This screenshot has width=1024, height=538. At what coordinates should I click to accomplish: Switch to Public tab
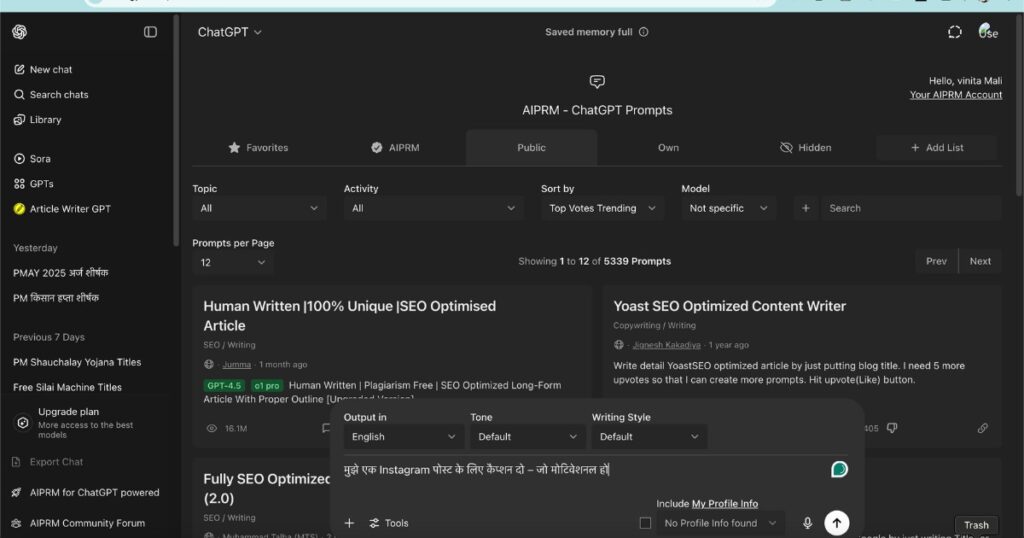click(532, 148)
